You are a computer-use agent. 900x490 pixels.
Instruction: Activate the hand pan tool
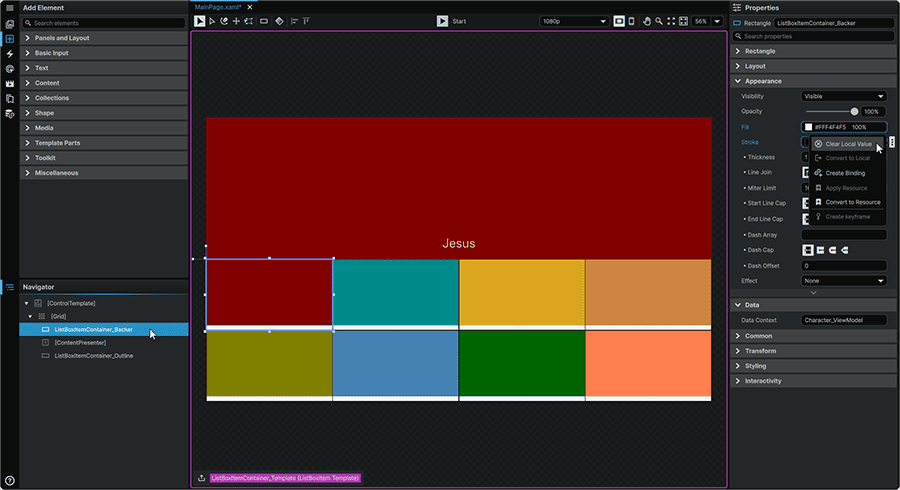(x=647, y=21)
